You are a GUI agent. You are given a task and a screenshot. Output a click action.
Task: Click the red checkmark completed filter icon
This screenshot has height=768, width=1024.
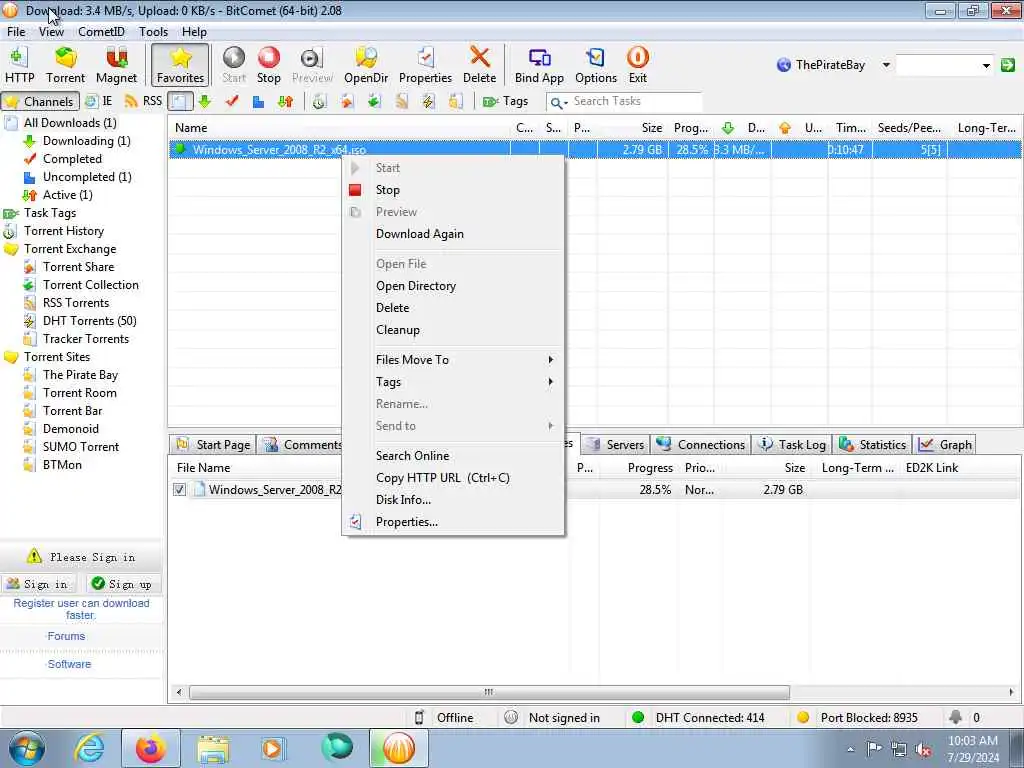[x=231, y=101]
